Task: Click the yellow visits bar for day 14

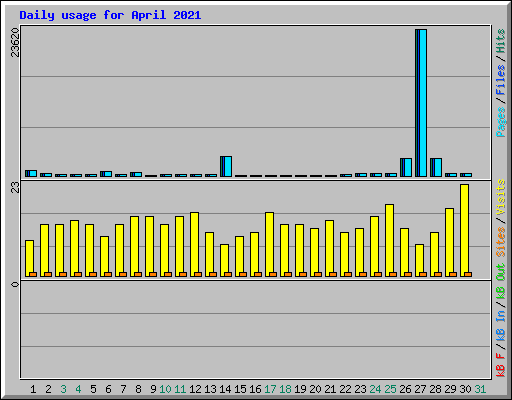Action: pyautogui.click(x=224, y=260)
